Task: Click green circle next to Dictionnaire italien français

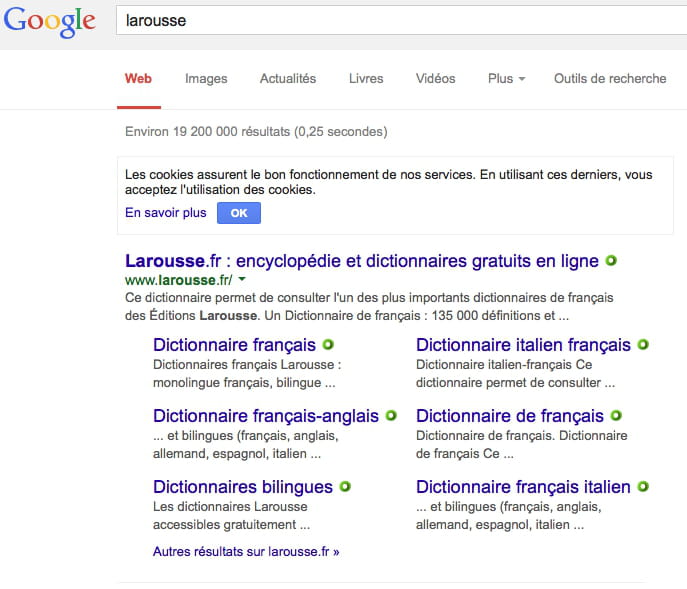Action: tap(643, 344)
